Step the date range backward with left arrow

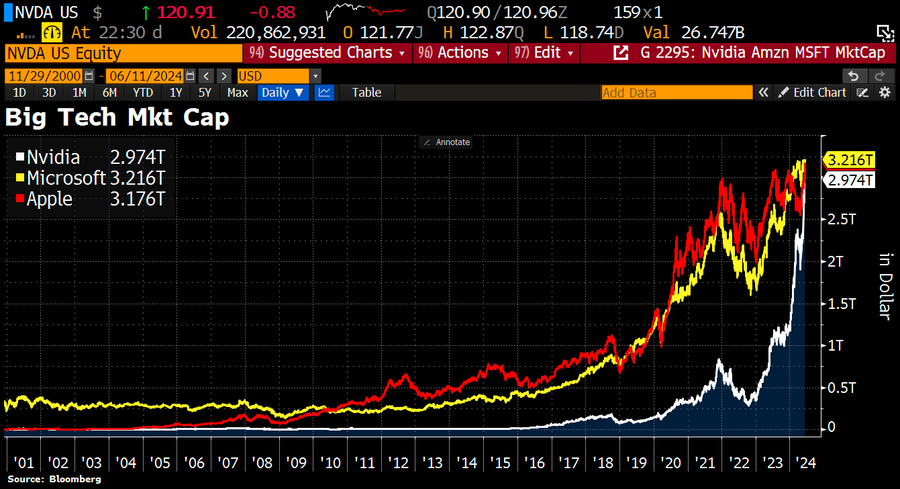206,76
